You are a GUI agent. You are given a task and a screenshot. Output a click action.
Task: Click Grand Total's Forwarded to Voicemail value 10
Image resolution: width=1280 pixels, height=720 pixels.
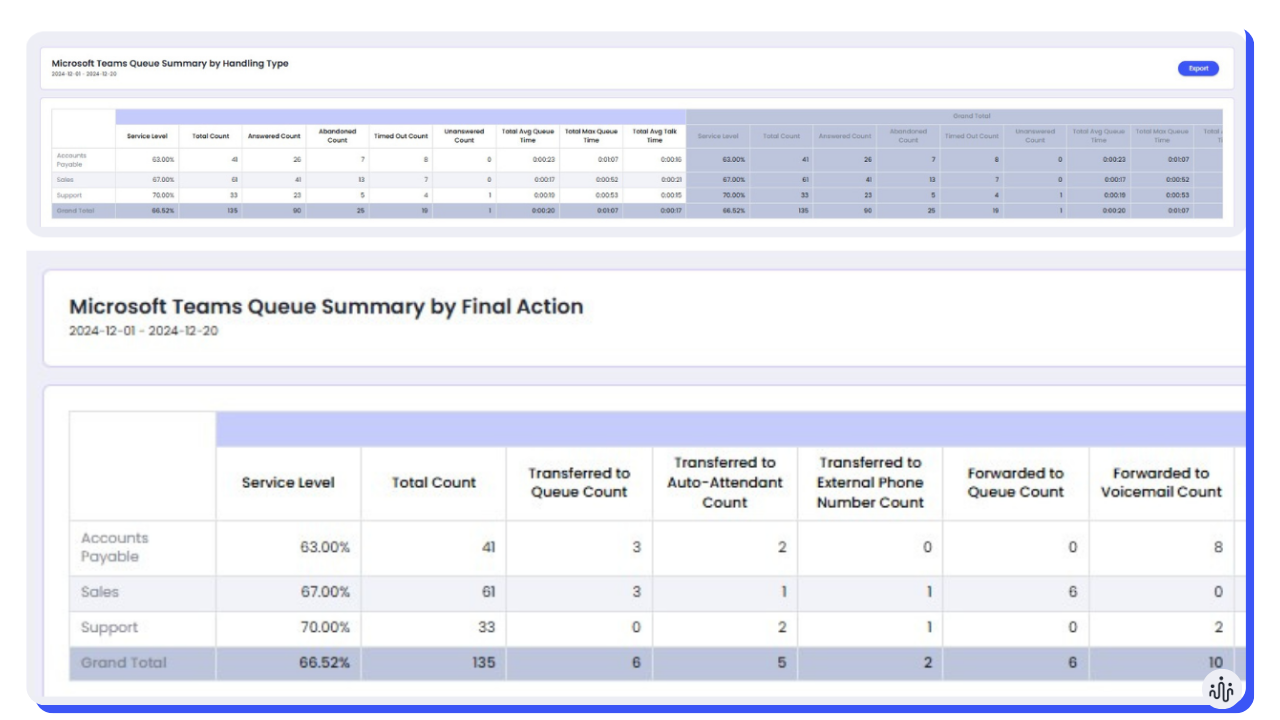point(1215,663)
